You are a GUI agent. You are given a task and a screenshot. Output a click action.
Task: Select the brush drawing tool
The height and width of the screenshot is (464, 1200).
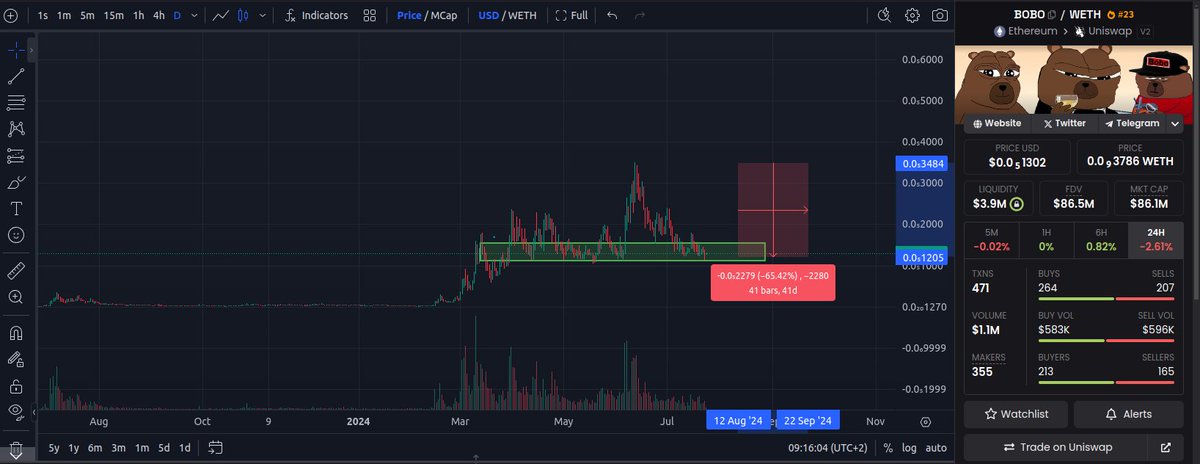(x=16, y=183)
